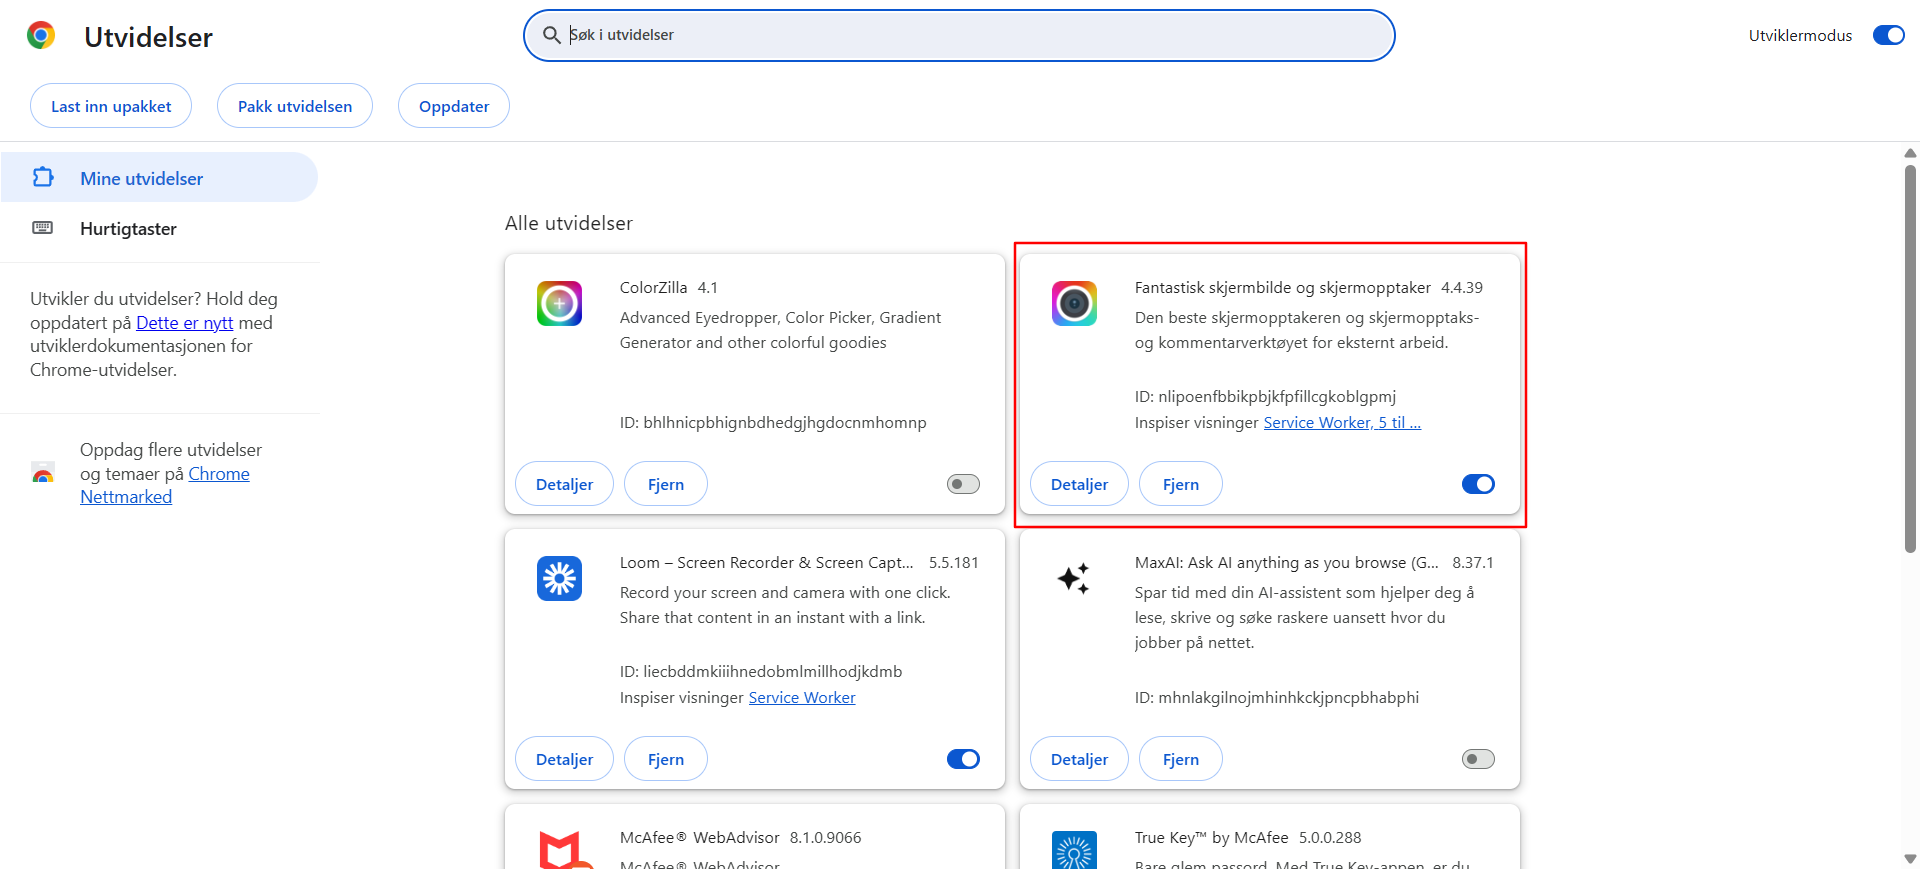The width and height of the screenshot is (1920, 869).
Task: Open Fantastisk skjermbilde's Service Worker link
Action: 1342,423
